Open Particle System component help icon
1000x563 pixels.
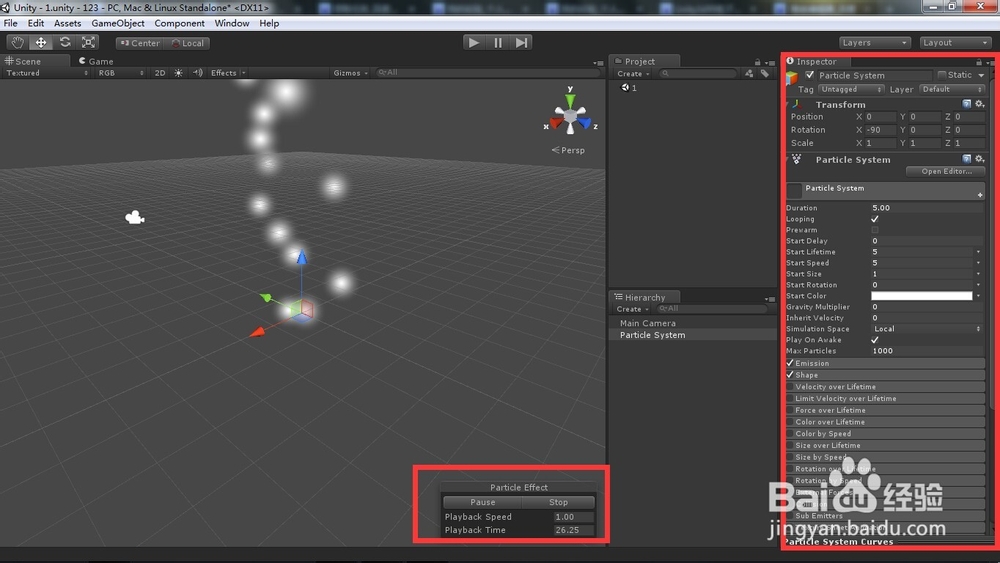(967, 159)
